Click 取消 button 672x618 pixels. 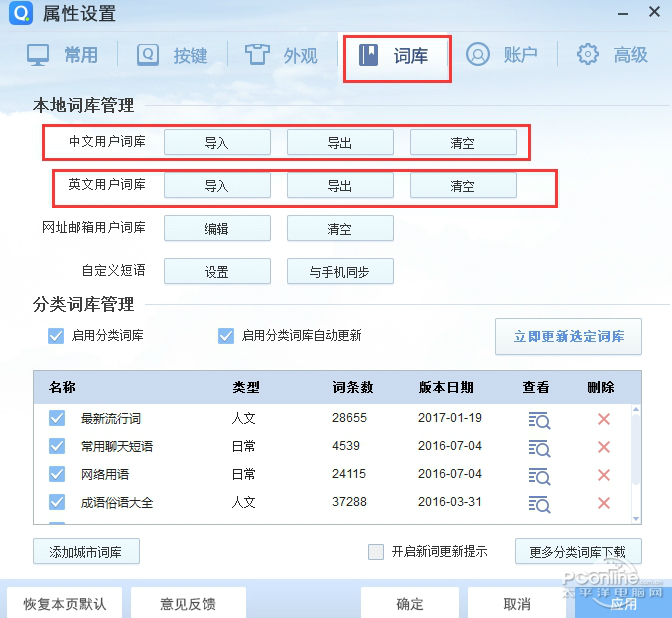pyautogui.click(x=517, y=603)
